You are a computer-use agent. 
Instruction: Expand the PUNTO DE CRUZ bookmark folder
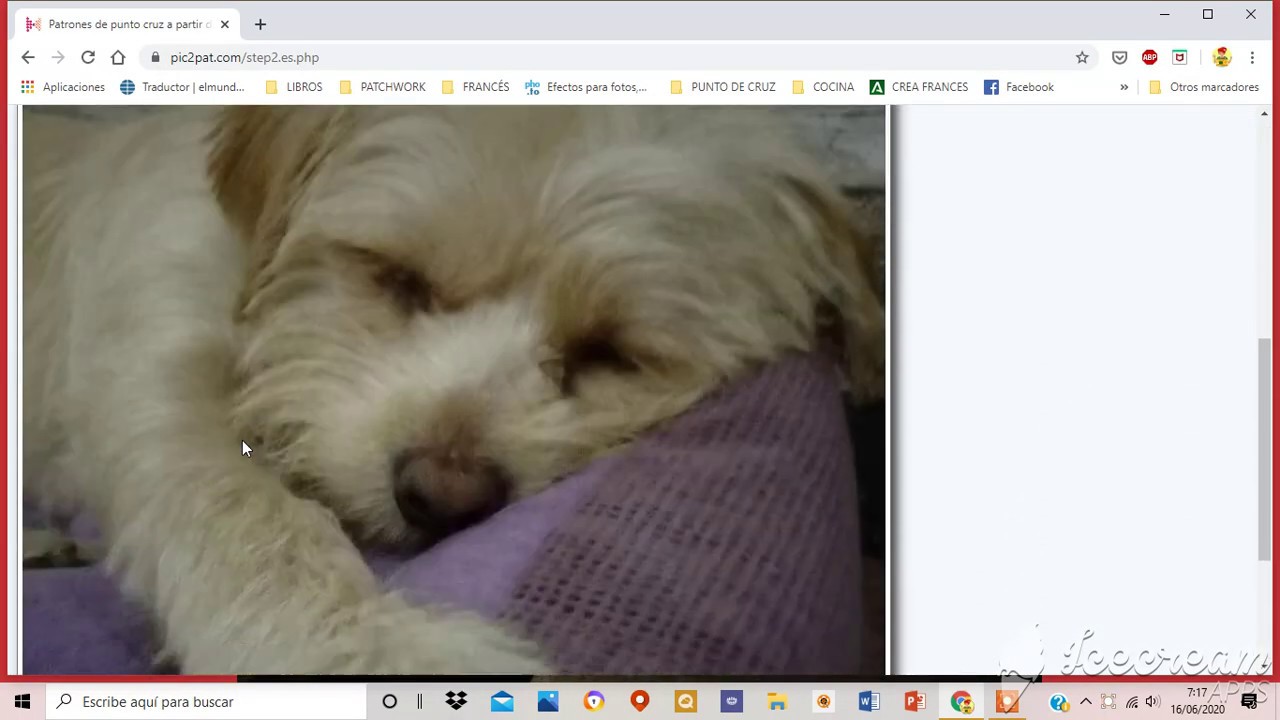coord(722,87)
